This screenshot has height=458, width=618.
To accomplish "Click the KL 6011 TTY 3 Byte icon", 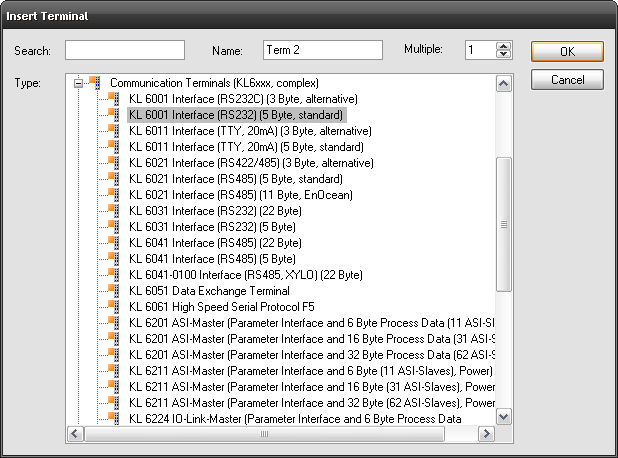I will point(114,130).
